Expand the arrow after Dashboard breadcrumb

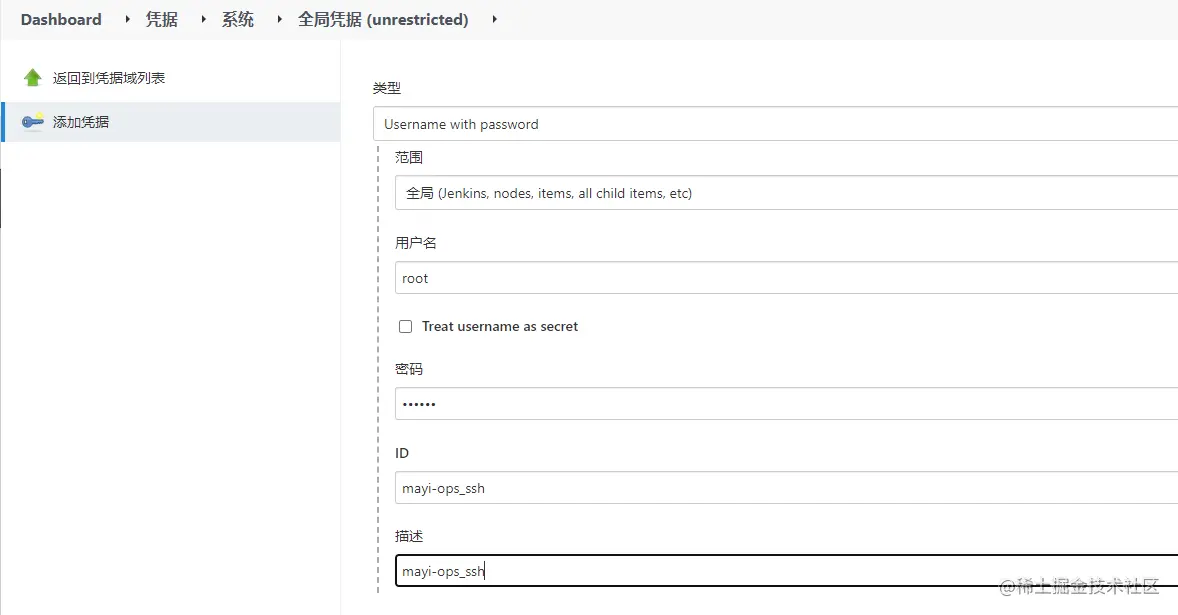(127, 19)
